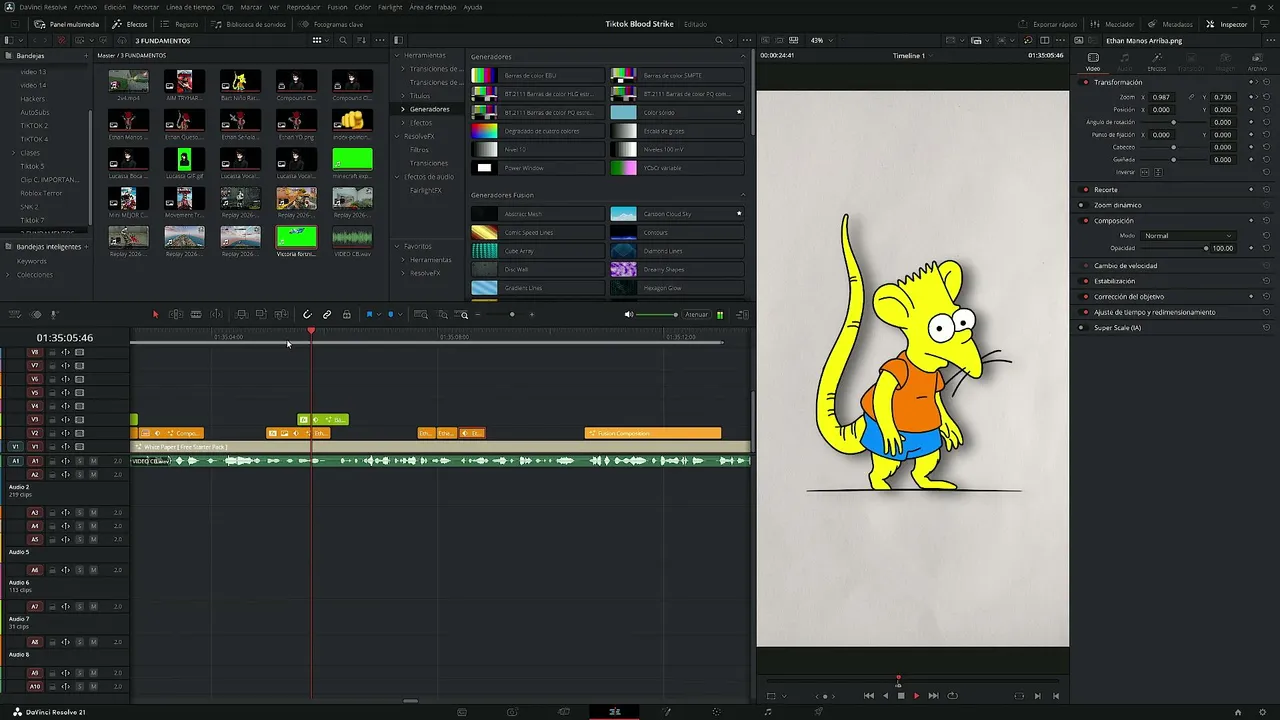Toggle timeline snapping magnet icon
Screen dimensions: 1280x720
[307, 315]
